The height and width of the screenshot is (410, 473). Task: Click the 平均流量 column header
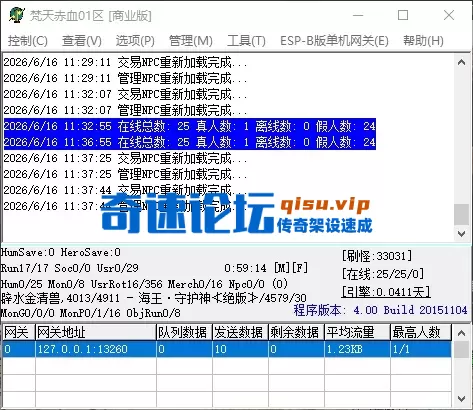click(x=357, y=332)
